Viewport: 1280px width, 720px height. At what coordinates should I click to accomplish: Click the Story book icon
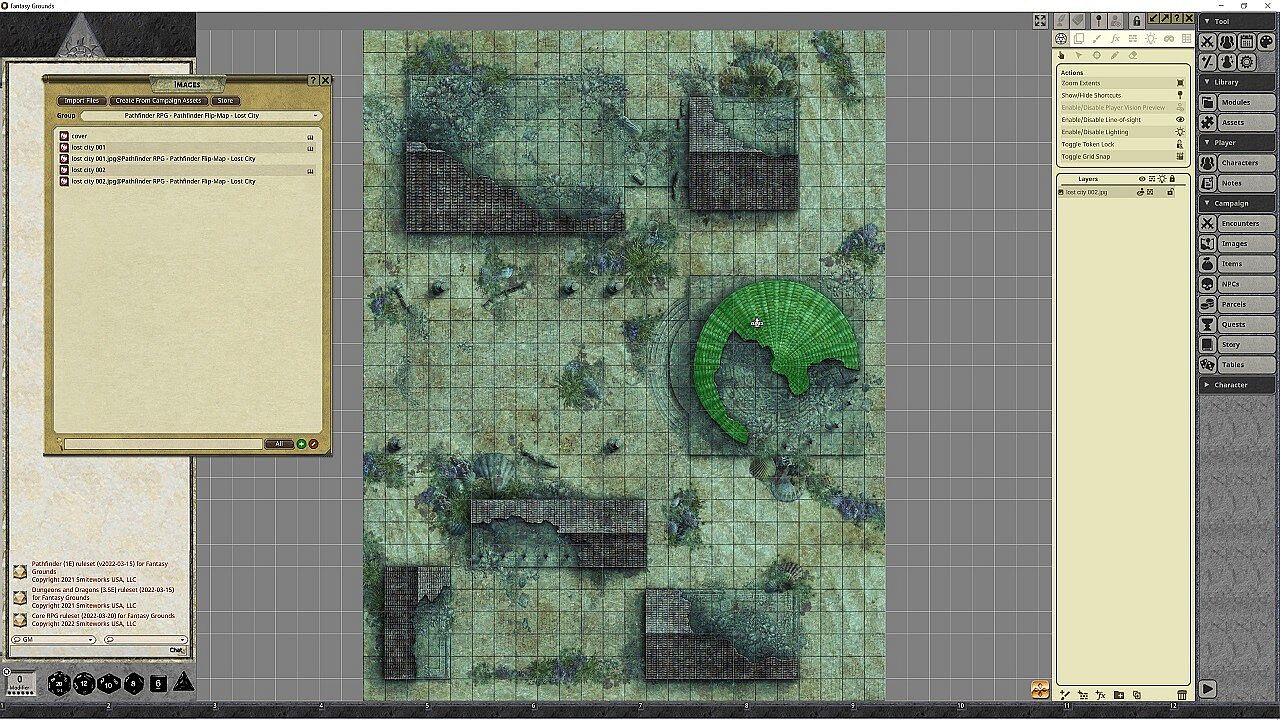pyautogui.click(x=1208, y=344)
